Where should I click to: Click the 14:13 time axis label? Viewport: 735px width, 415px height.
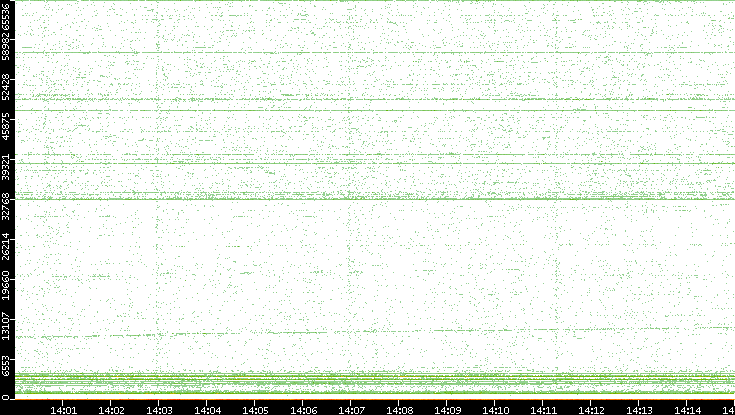[639, 410]
